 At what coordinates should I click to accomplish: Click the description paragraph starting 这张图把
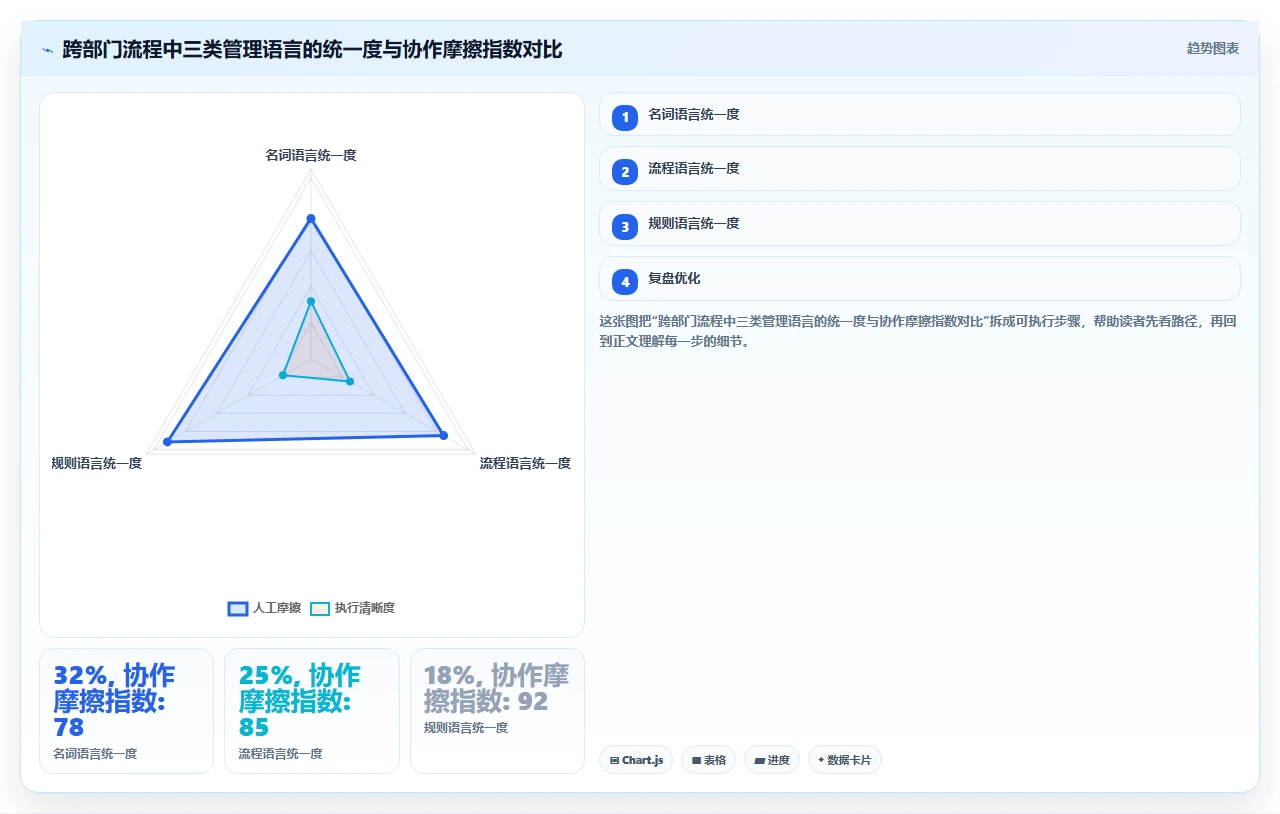pyautogui.click(x=919, y=331)
